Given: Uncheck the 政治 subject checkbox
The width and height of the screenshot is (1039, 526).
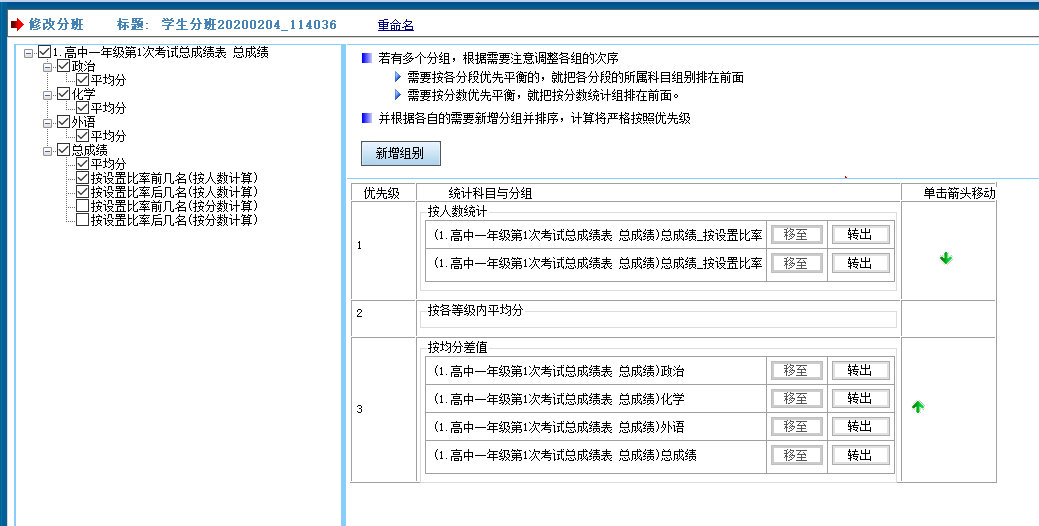Looking at the screenshot, I should (64, 66).
